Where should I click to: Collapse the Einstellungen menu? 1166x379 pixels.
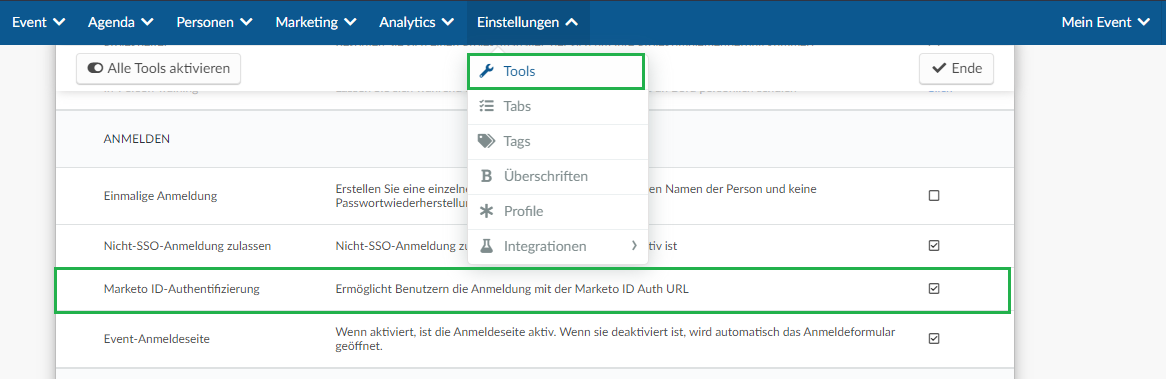[527, 22]
